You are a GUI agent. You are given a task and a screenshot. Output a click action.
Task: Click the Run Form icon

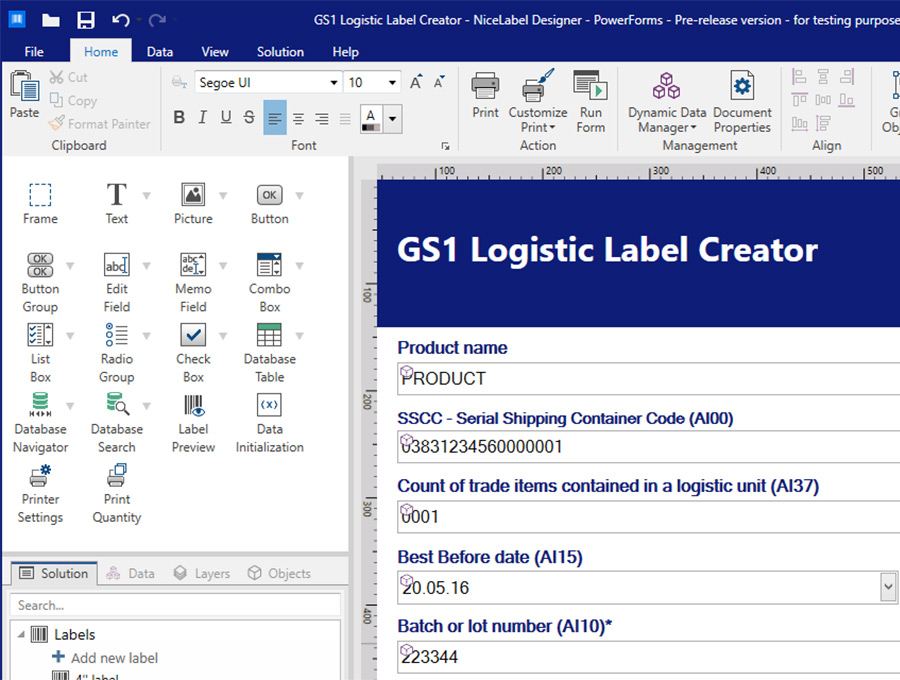point(591,102)
